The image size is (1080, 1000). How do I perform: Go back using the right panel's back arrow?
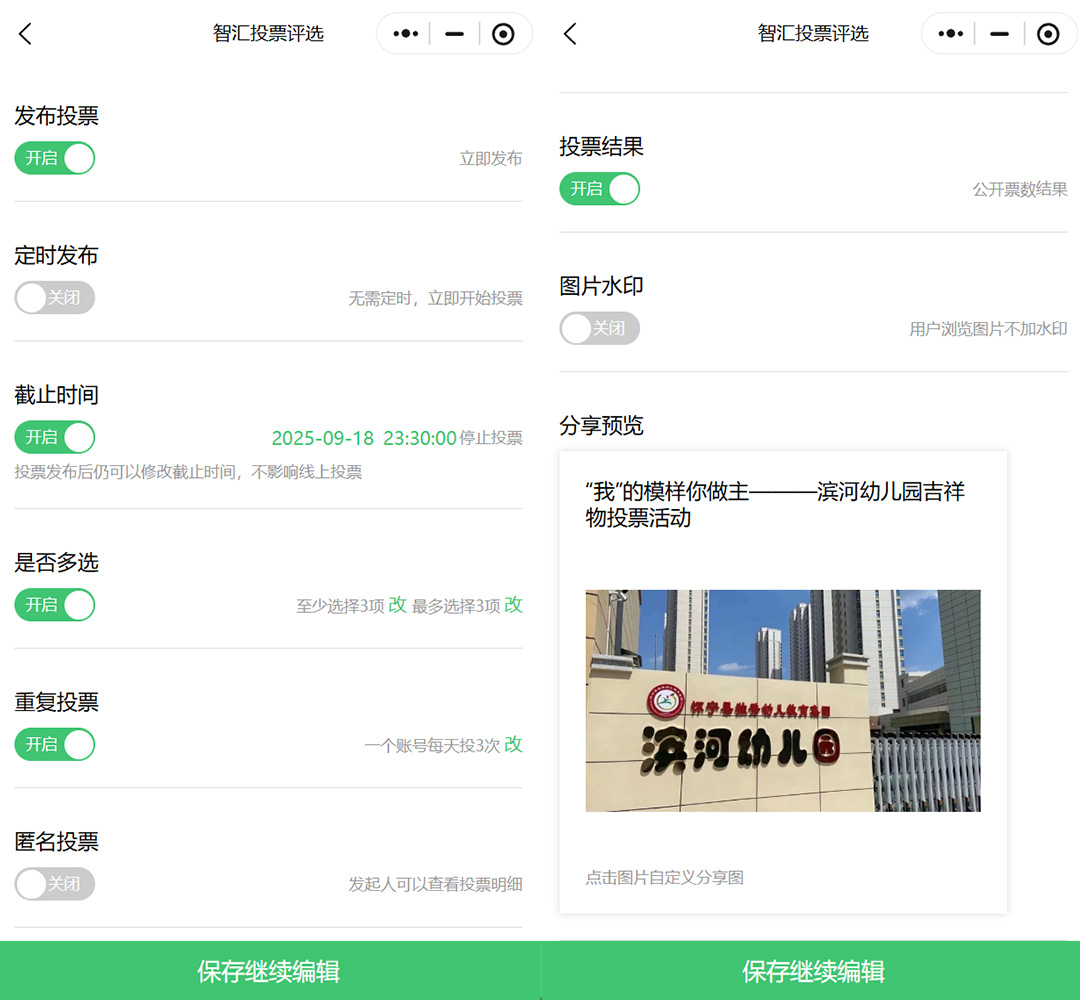(570, 34)
